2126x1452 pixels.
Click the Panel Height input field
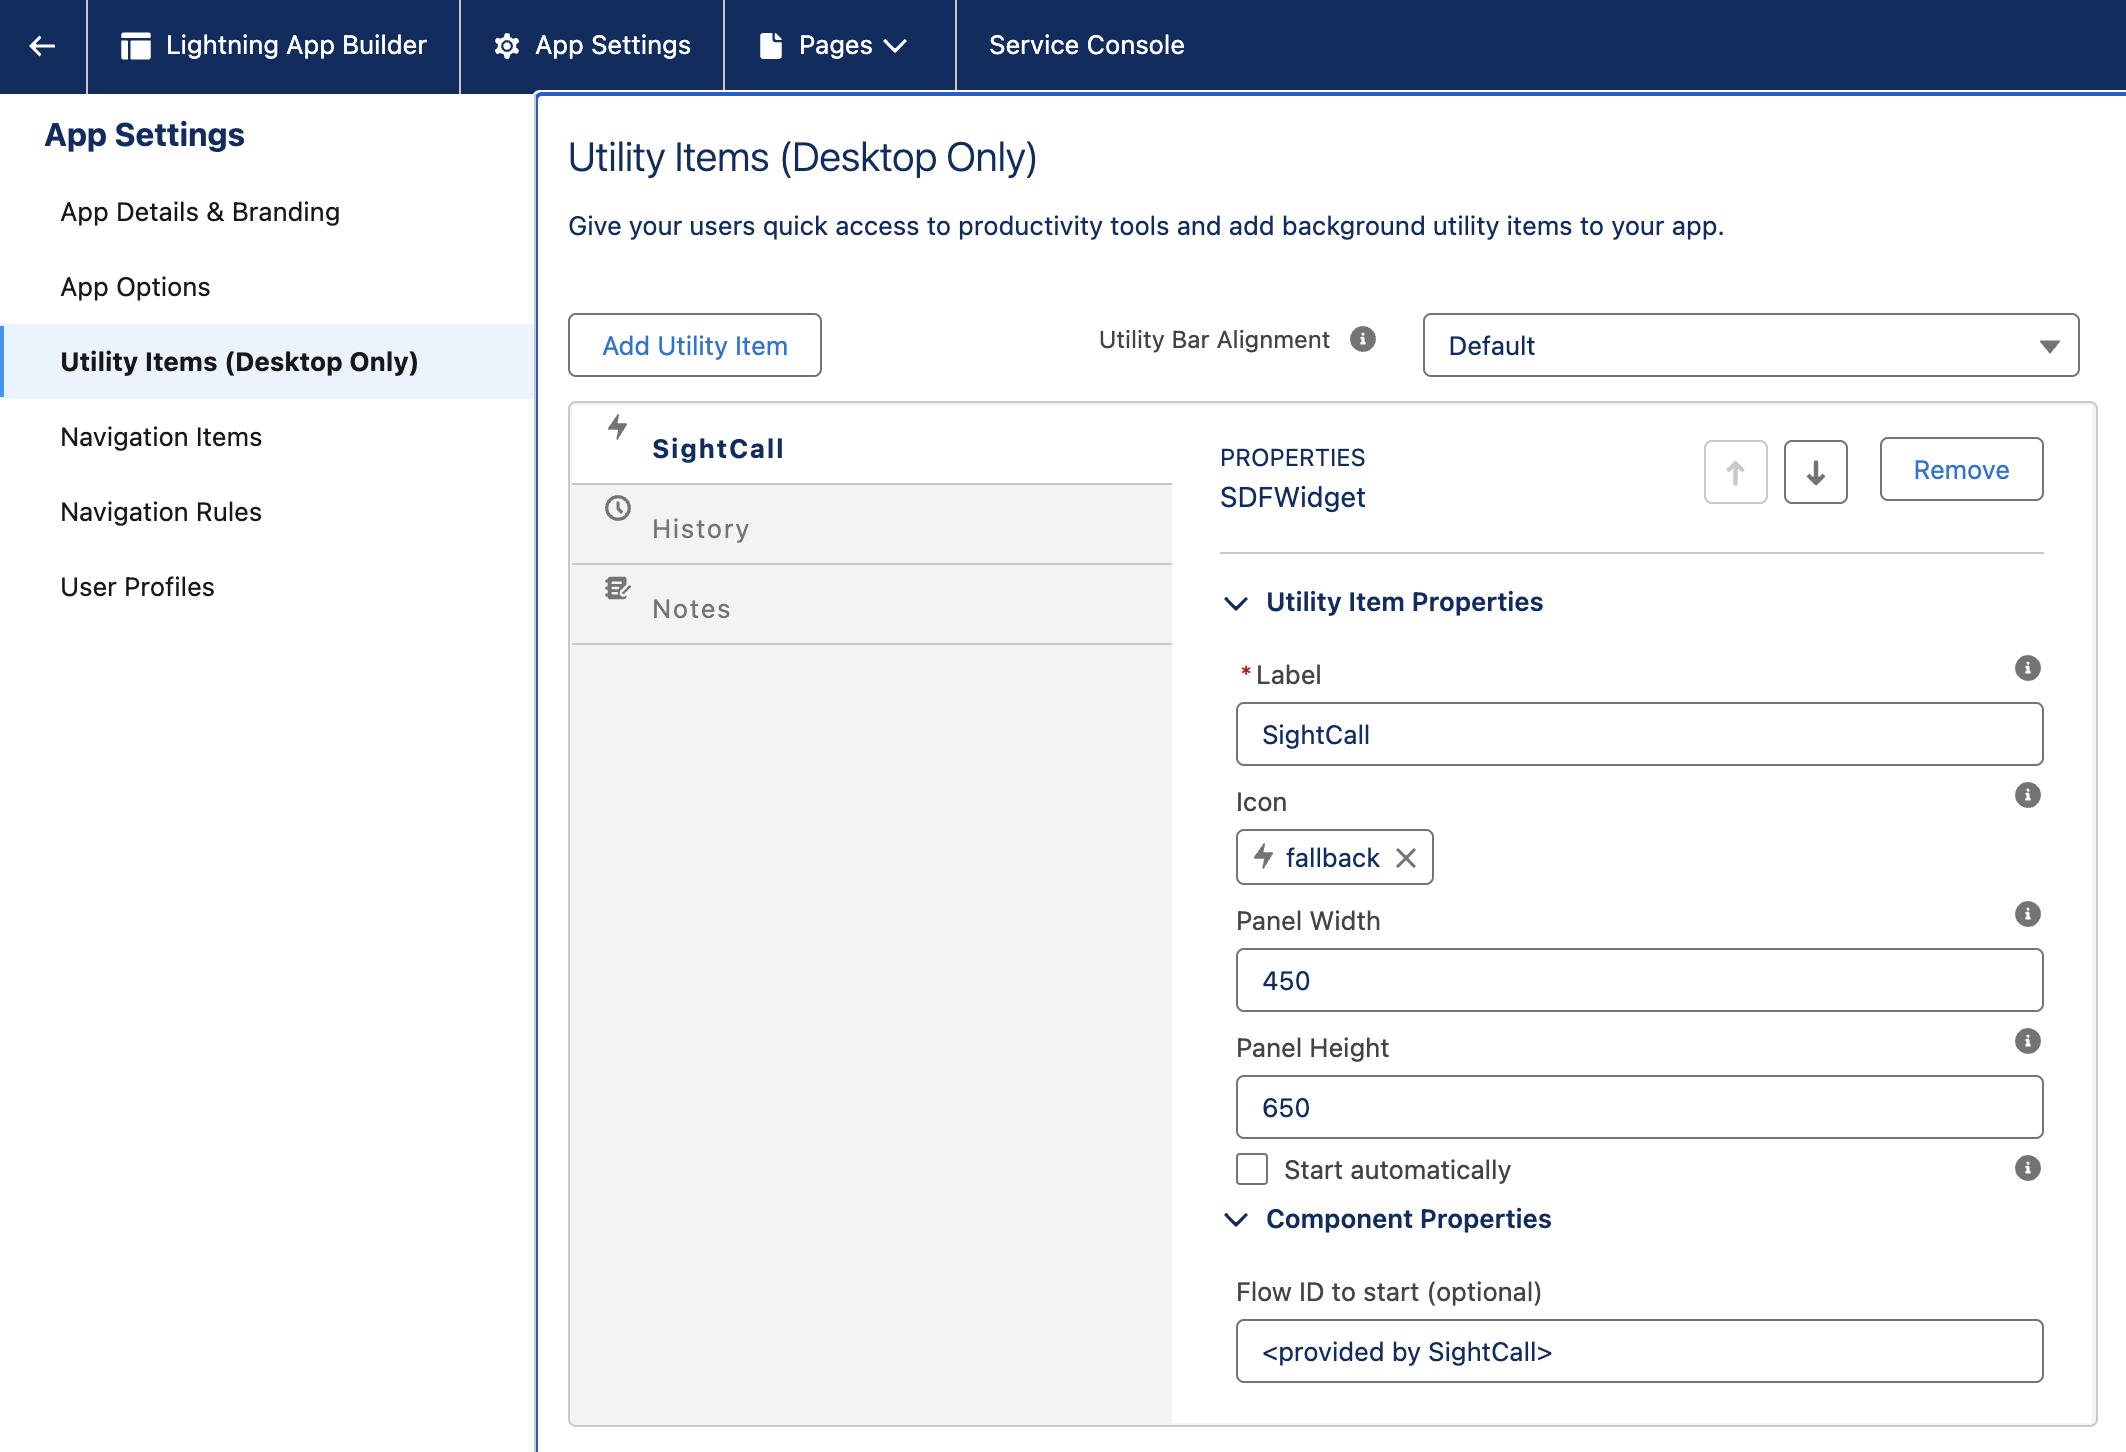[1639, 1108]
